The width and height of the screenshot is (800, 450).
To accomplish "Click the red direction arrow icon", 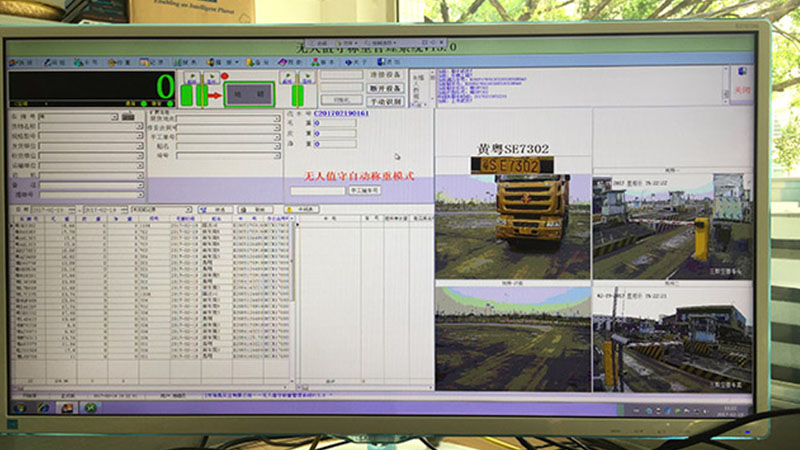I will coord(215,95).
